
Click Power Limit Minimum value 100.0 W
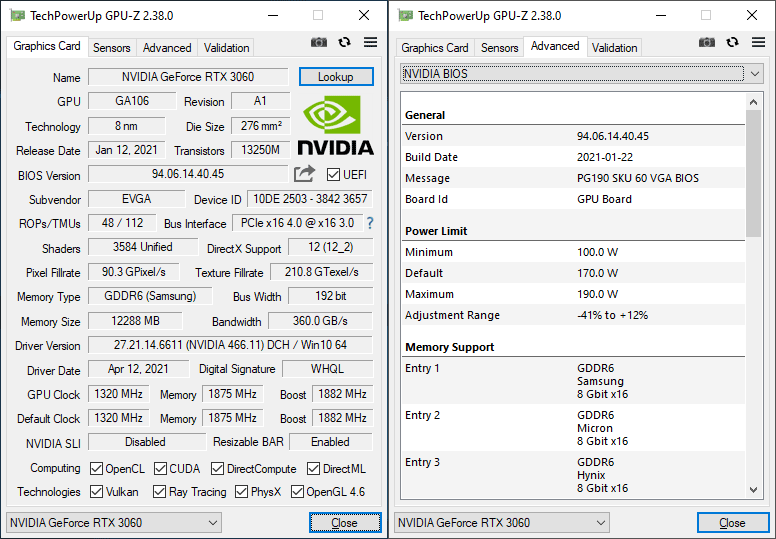click(x=597, y=252)
